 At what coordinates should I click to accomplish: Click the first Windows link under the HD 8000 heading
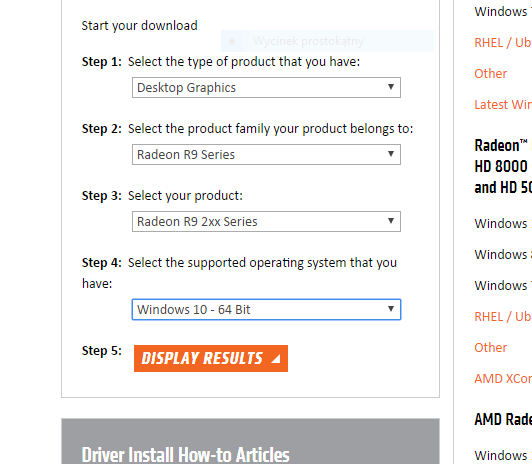503,224
